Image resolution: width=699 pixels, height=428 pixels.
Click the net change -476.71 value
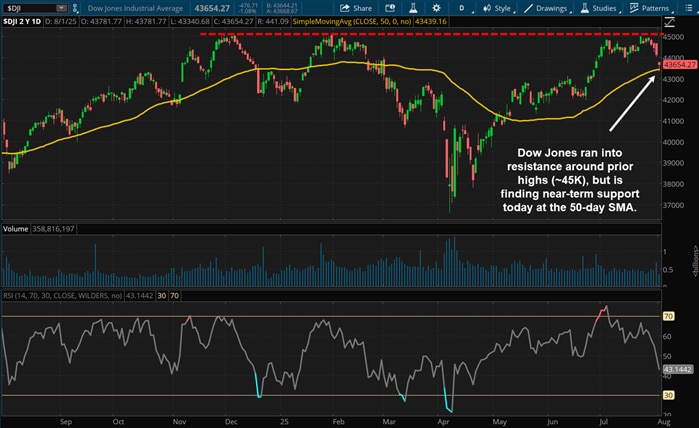(248, 5)
